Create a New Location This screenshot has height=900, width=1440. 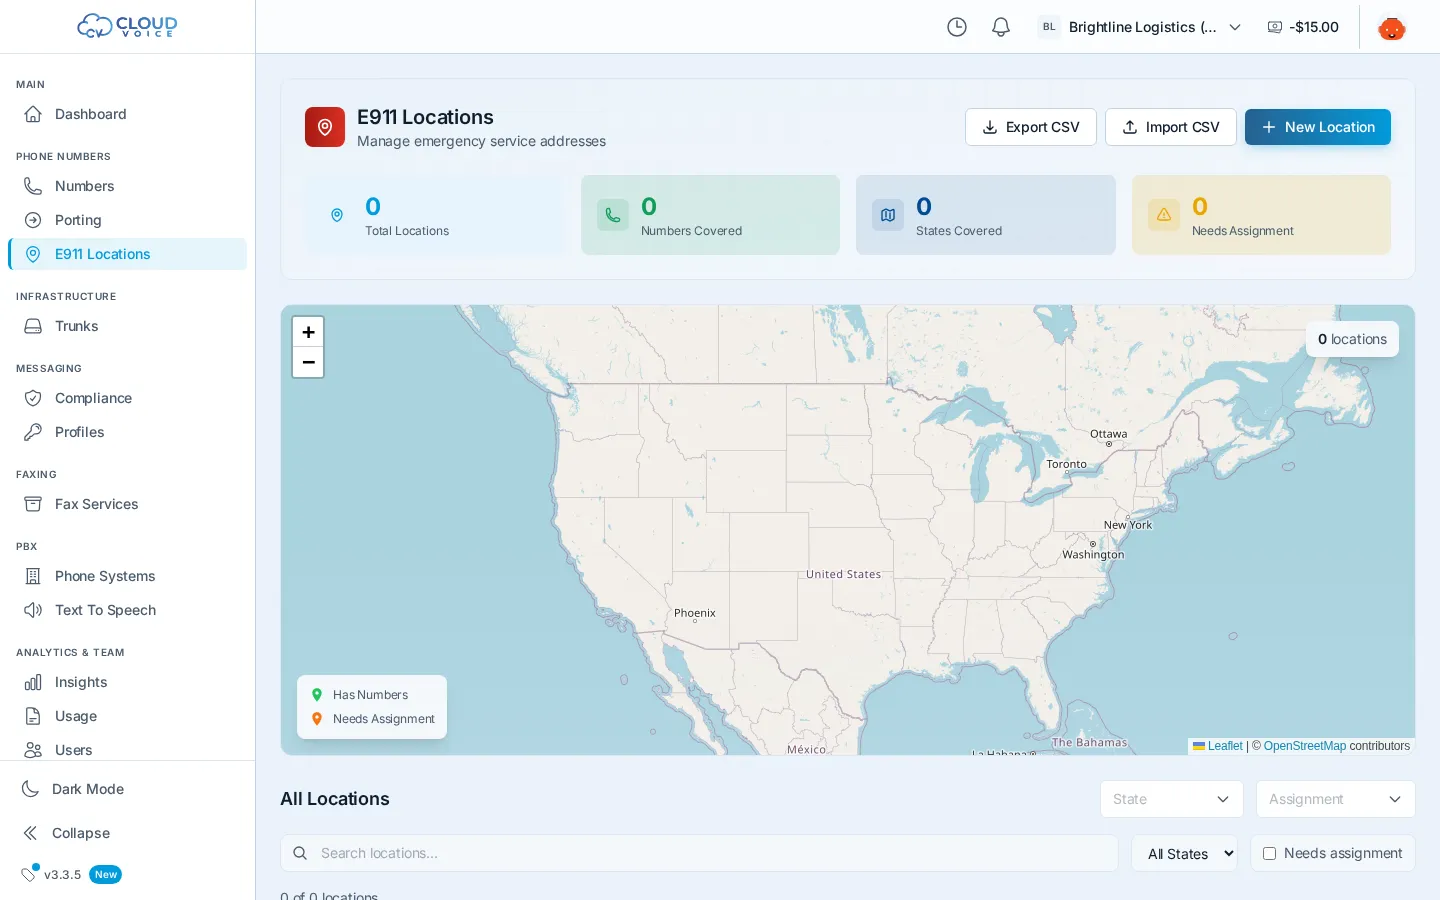tap(1318, 127)
